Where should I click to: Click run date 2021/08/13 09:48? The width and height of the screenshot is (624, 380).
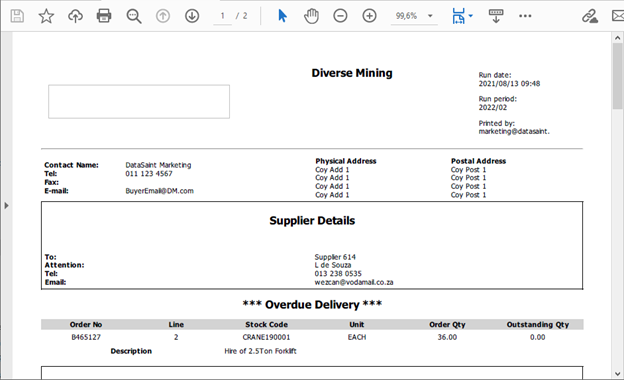tap(509, 84)
